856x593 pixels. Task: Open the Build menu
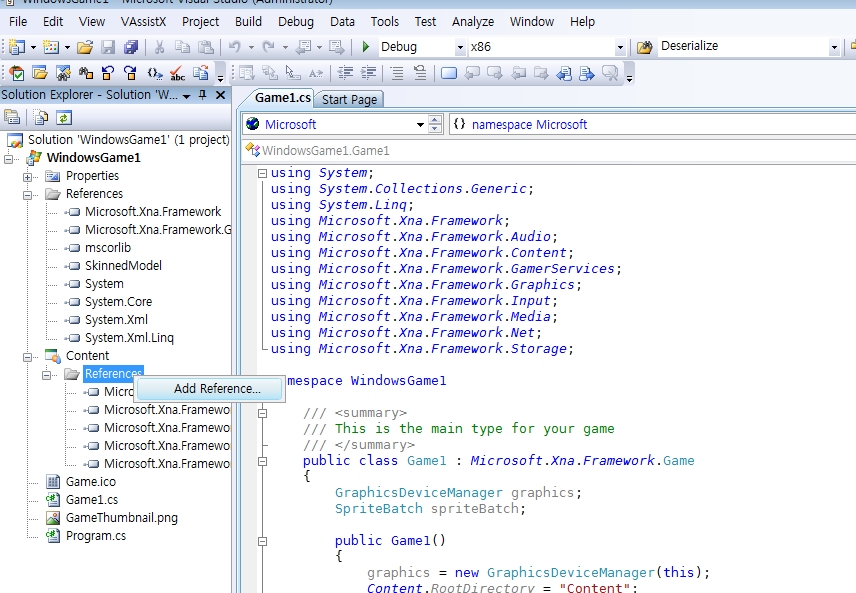point(248,22)
